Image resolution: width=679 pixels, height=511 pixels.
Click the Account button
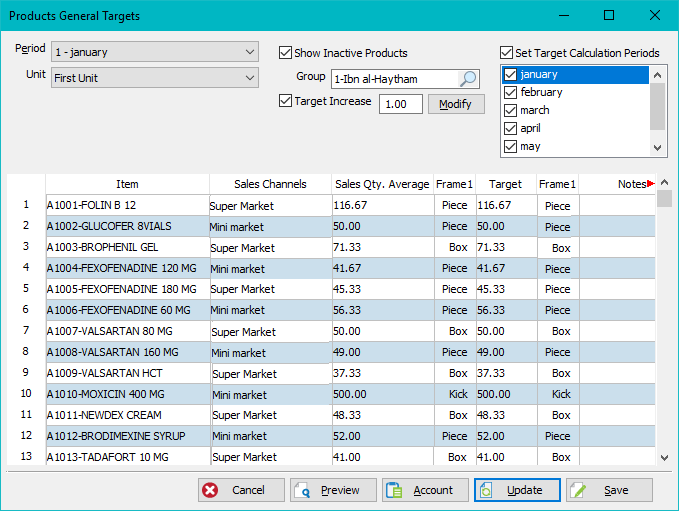[x=425, y=490]
